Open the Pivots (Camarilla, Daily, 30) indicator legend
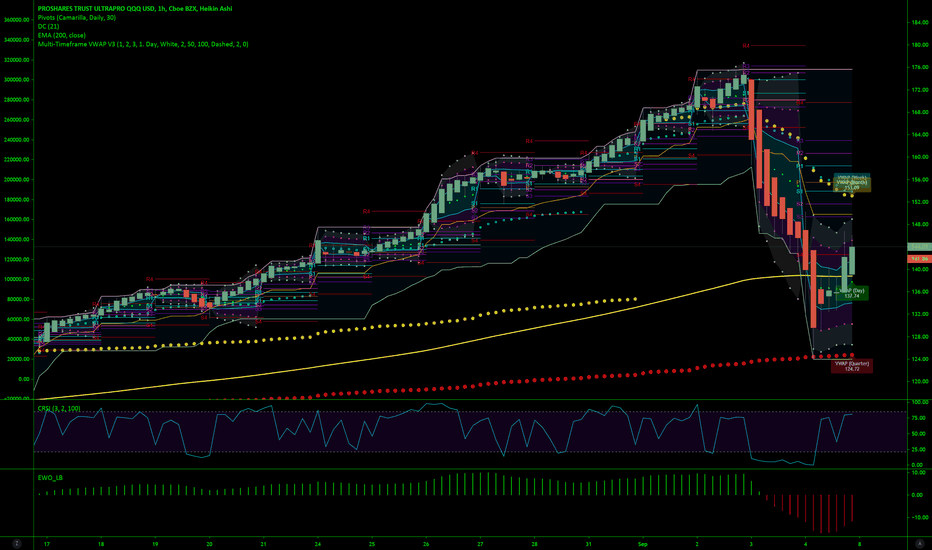 point(77,18)
